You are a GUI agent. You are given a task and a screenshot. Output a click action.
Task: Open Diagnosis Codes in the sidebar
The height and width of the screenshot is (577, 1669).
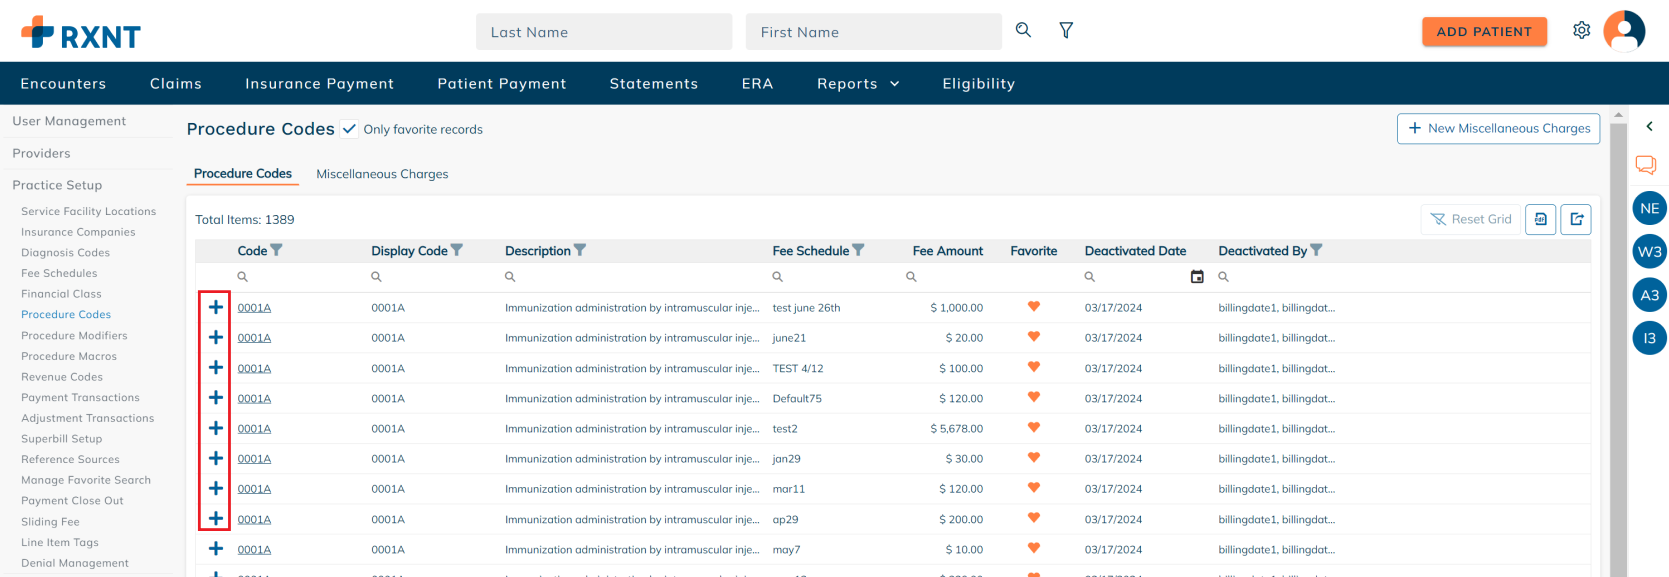pyautogui.click(x=66, y=253)
